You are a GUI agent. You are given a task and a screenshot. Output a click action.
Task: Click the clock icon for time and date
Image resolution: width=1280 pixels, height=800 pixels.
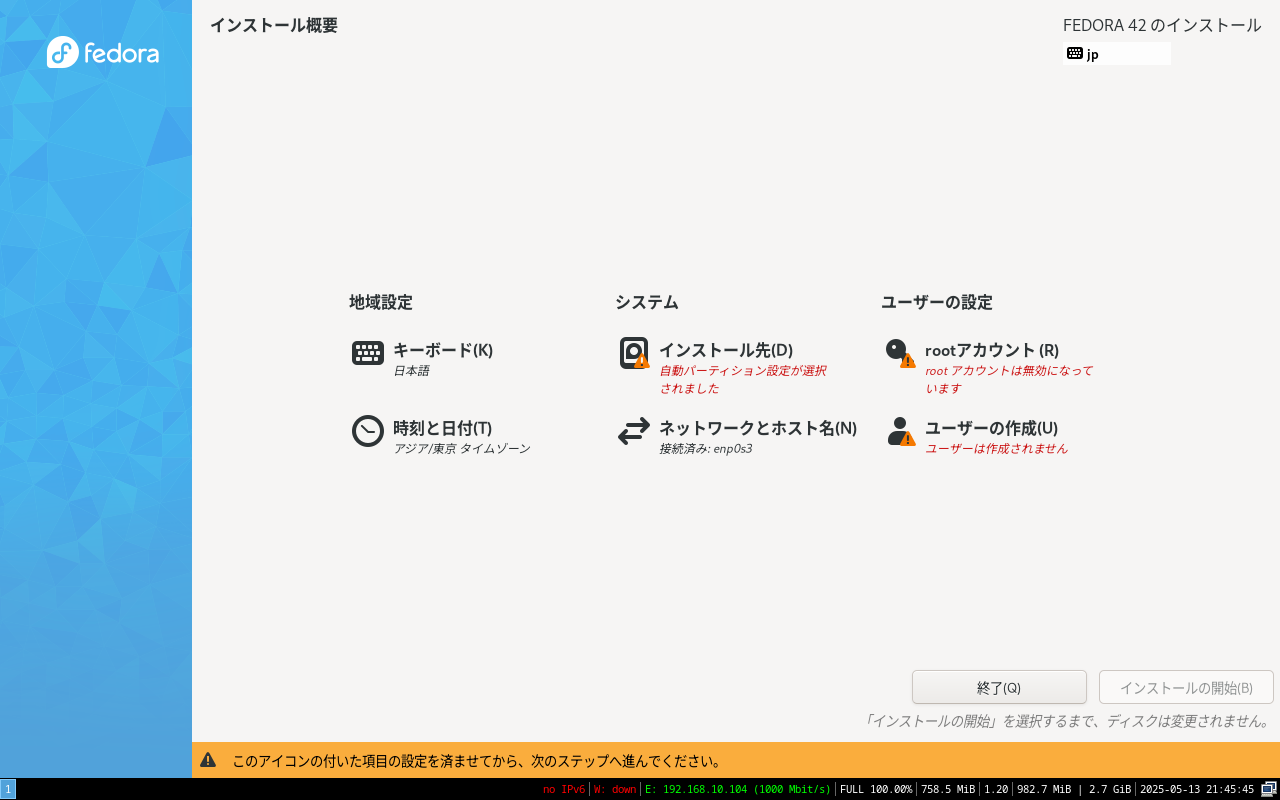pyautogui.click(x=368, y=431)
